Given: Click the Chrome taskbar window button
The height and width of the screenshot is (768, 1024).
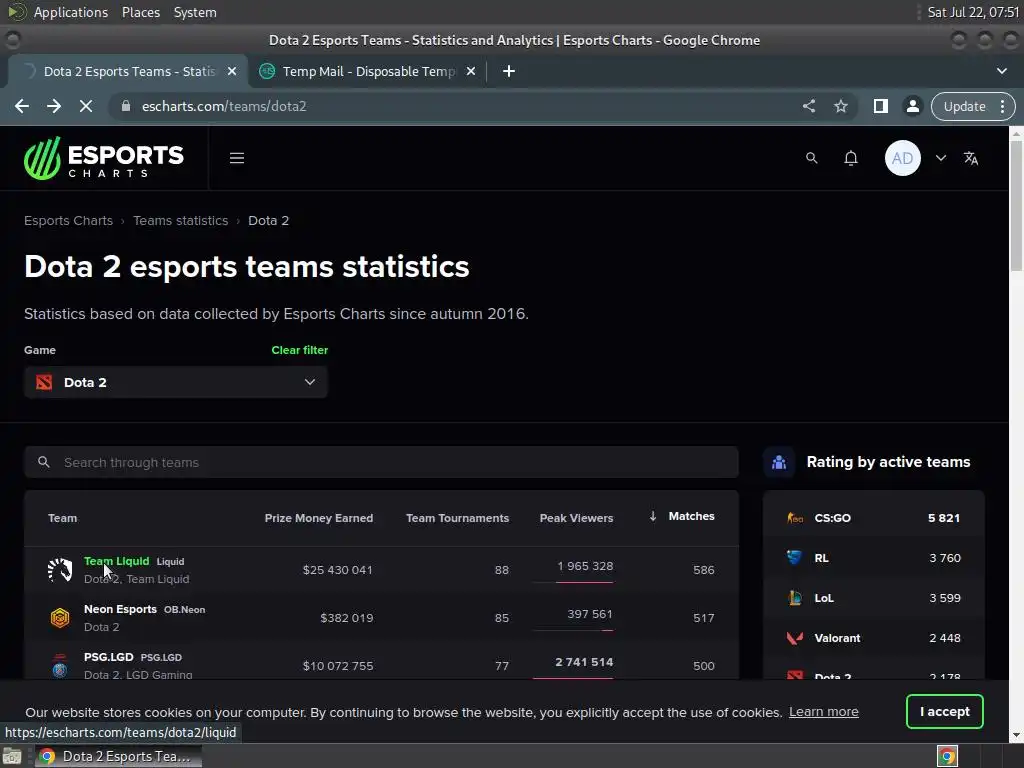Looking at the screenshot, I should point(118,756).
